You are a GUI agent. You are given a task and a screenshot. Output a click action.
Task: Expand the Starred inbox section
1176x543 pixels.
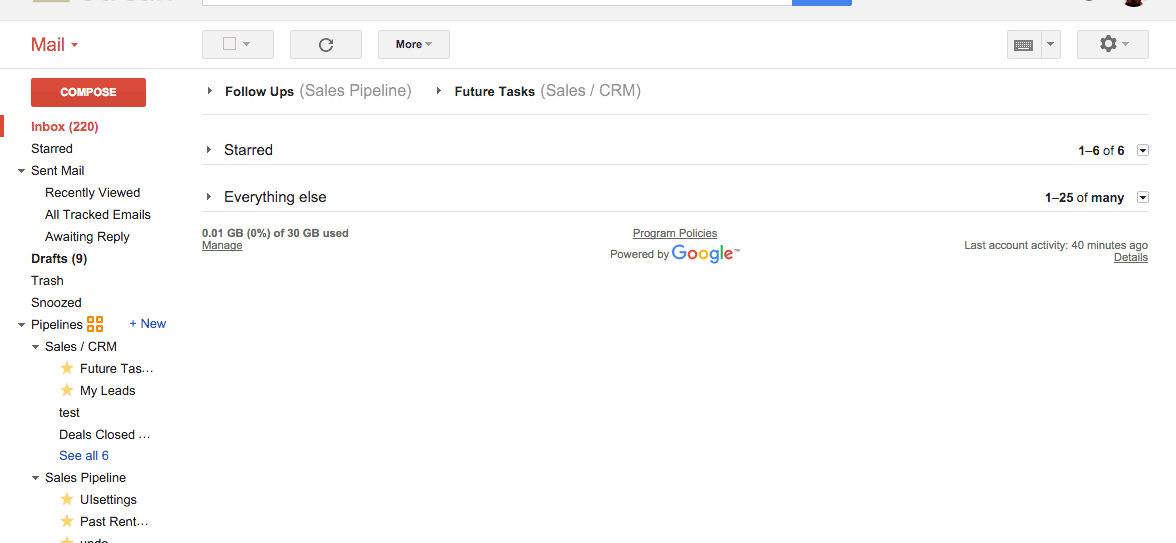tap(209, 150)
